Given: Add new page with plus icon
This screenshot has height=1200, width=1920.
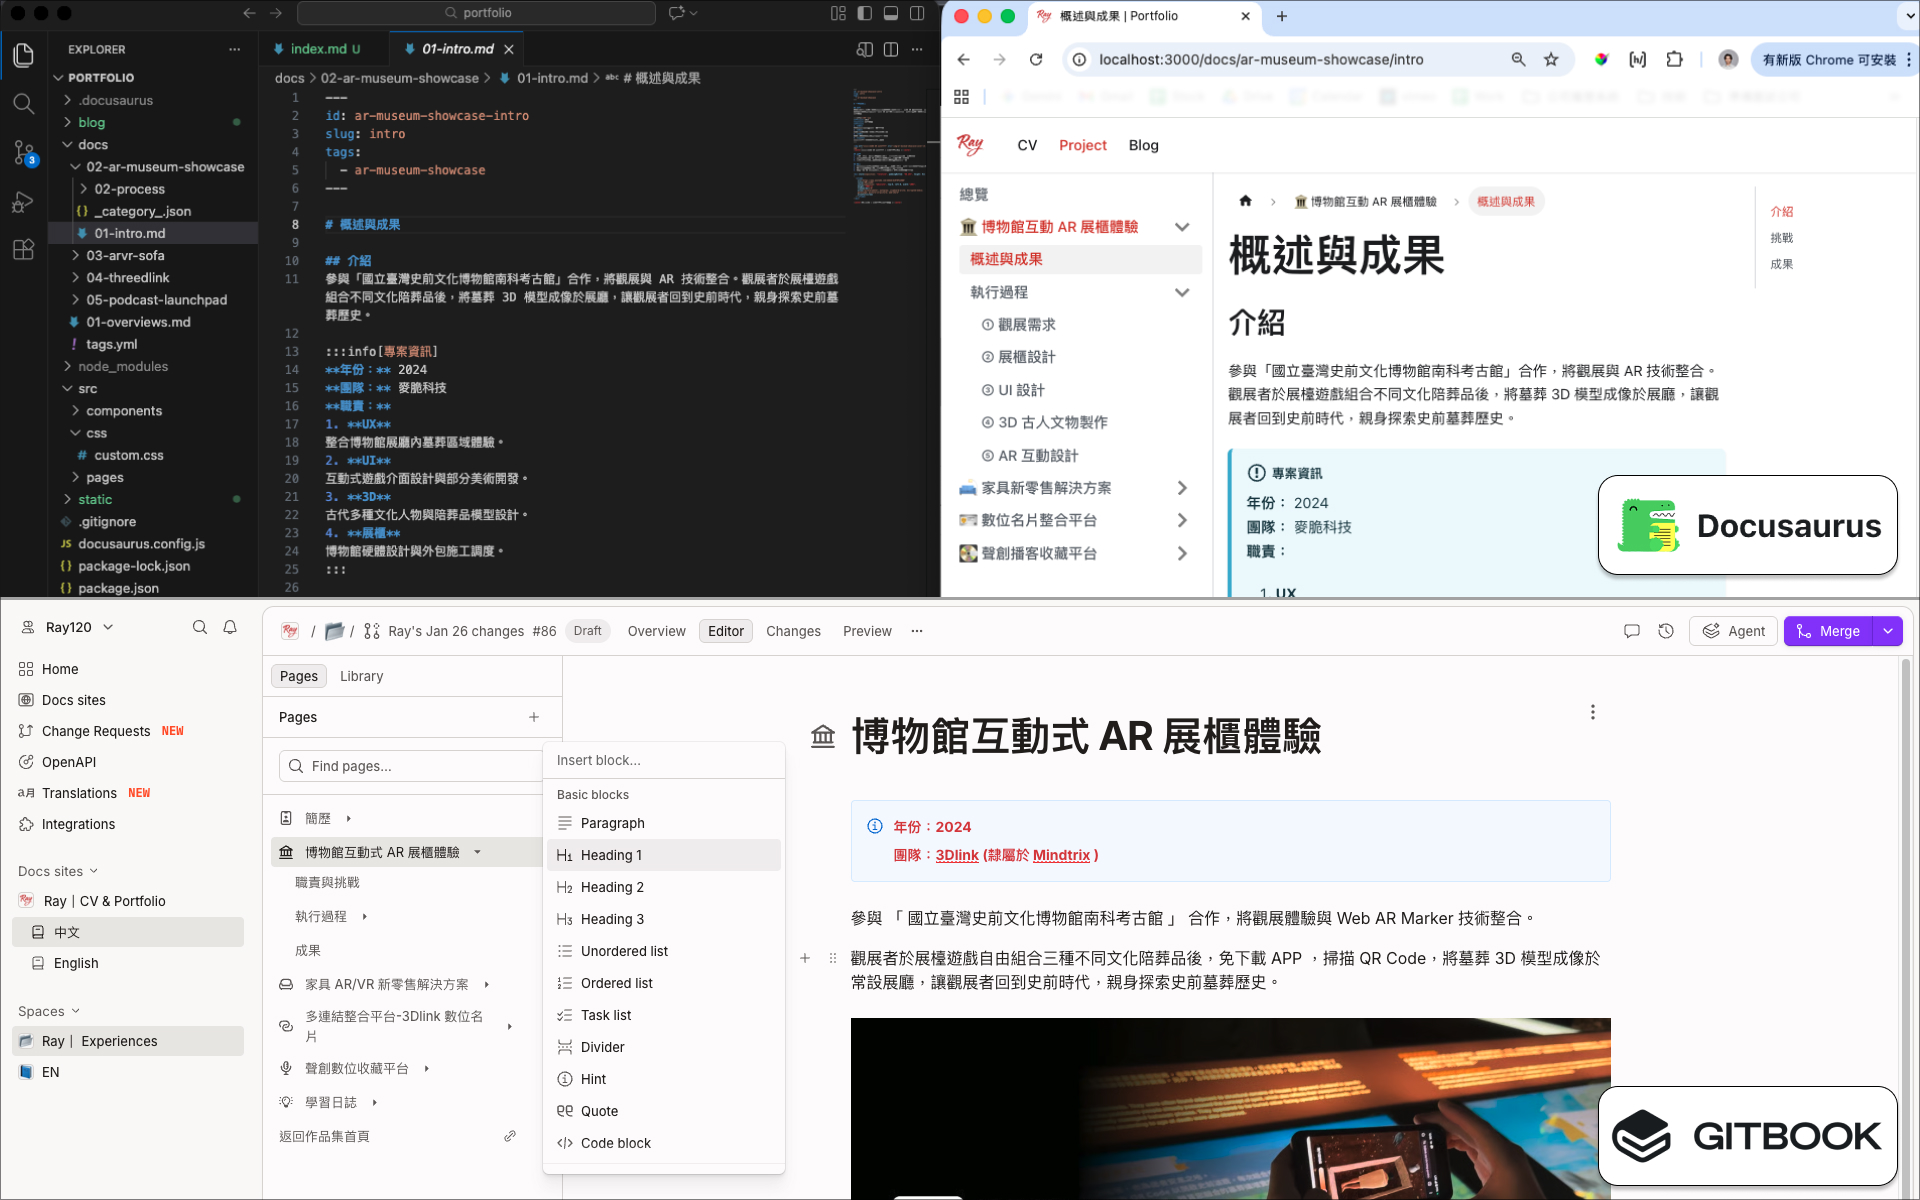Looking at the screenshot, I should (x=534, y=717).
